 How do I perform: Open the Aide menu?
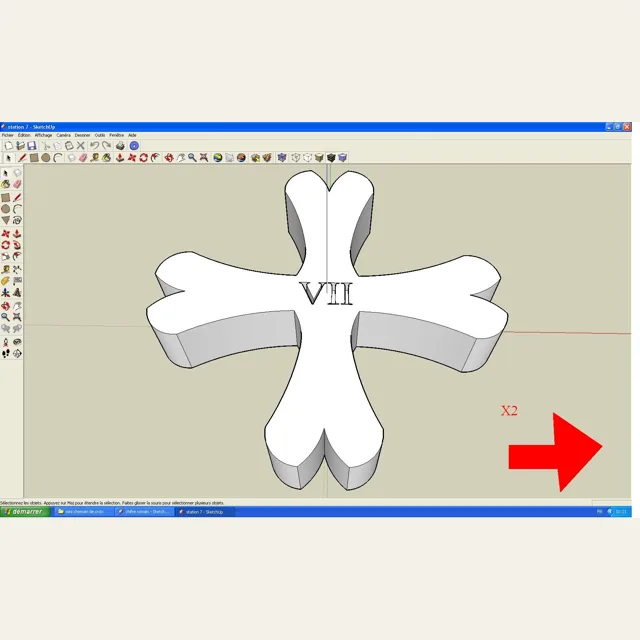click(x=132, y=135)
